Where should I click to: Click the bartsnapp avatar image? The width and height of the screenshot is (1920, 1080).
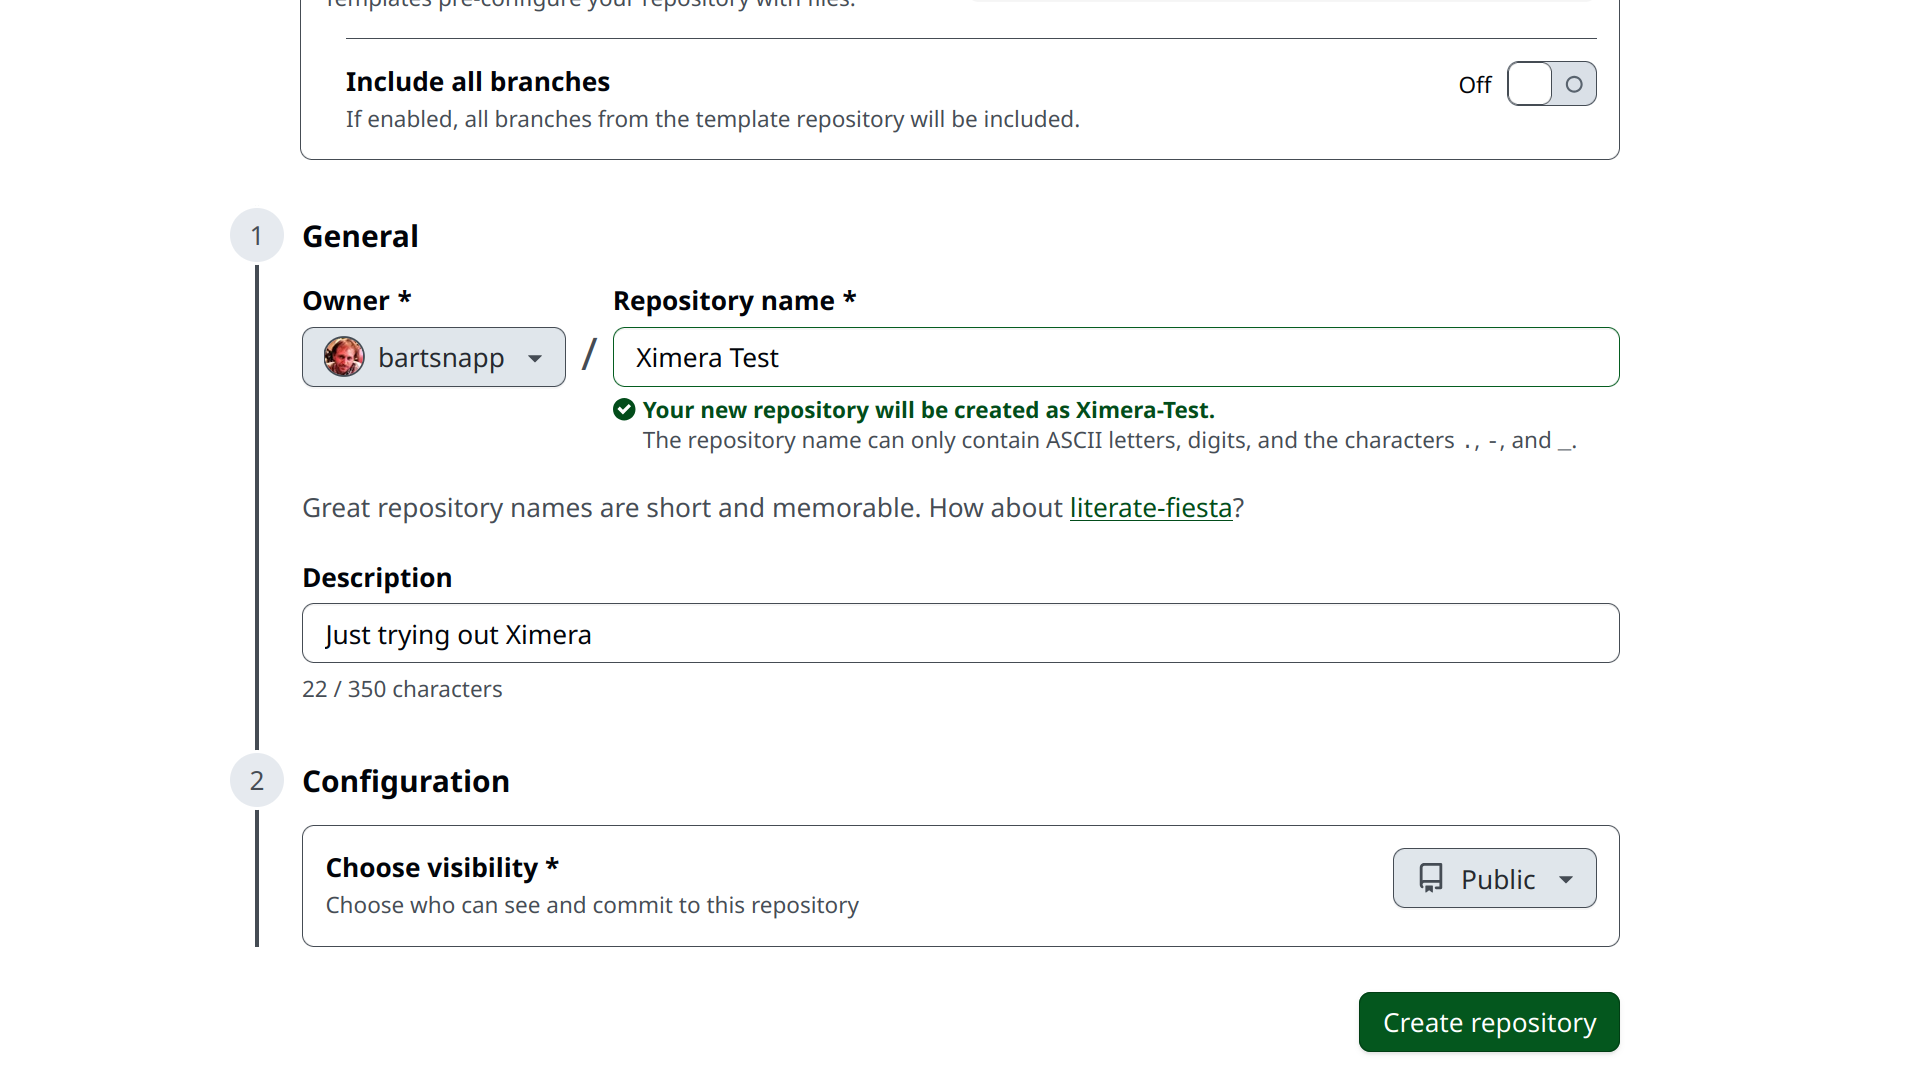(x=344, y=357)
